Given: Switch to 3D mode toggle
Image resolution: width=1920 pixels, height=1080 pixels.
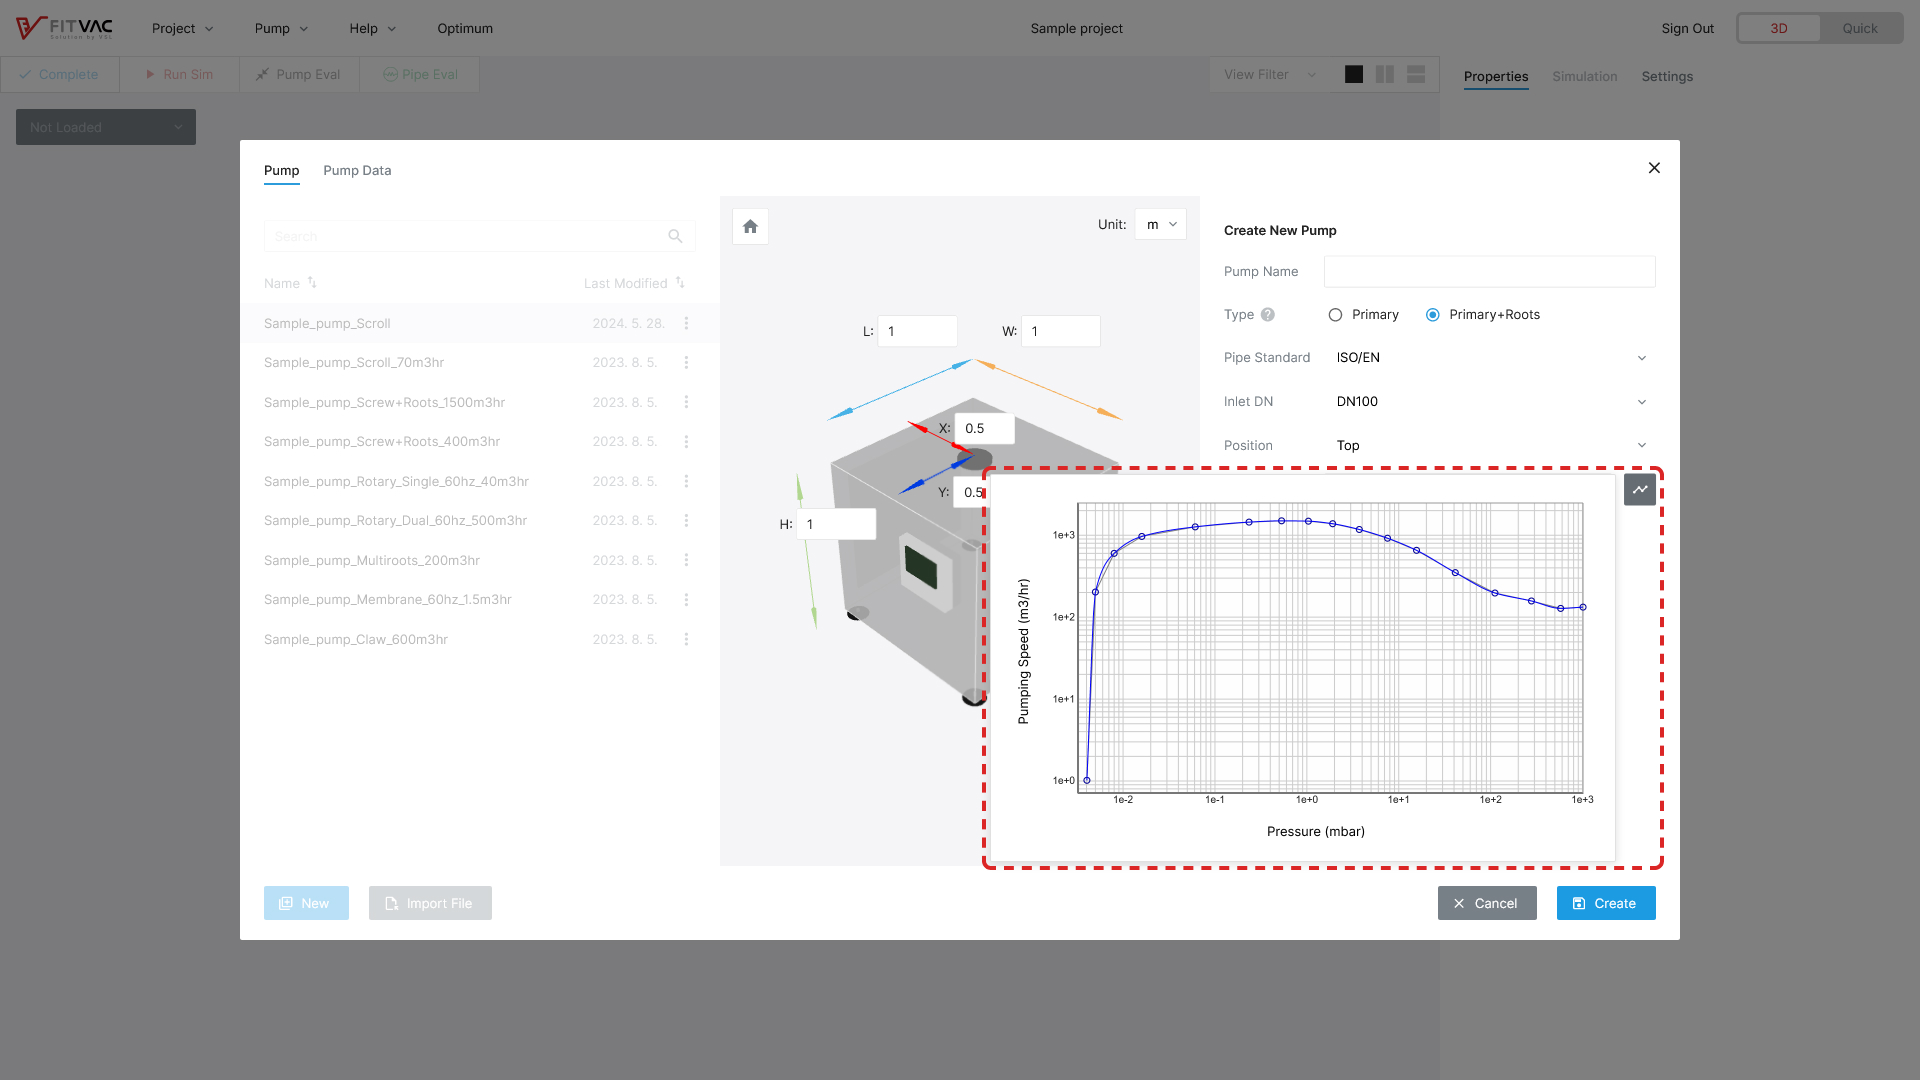Looking at the screenshot, I should click(1779, 28).
